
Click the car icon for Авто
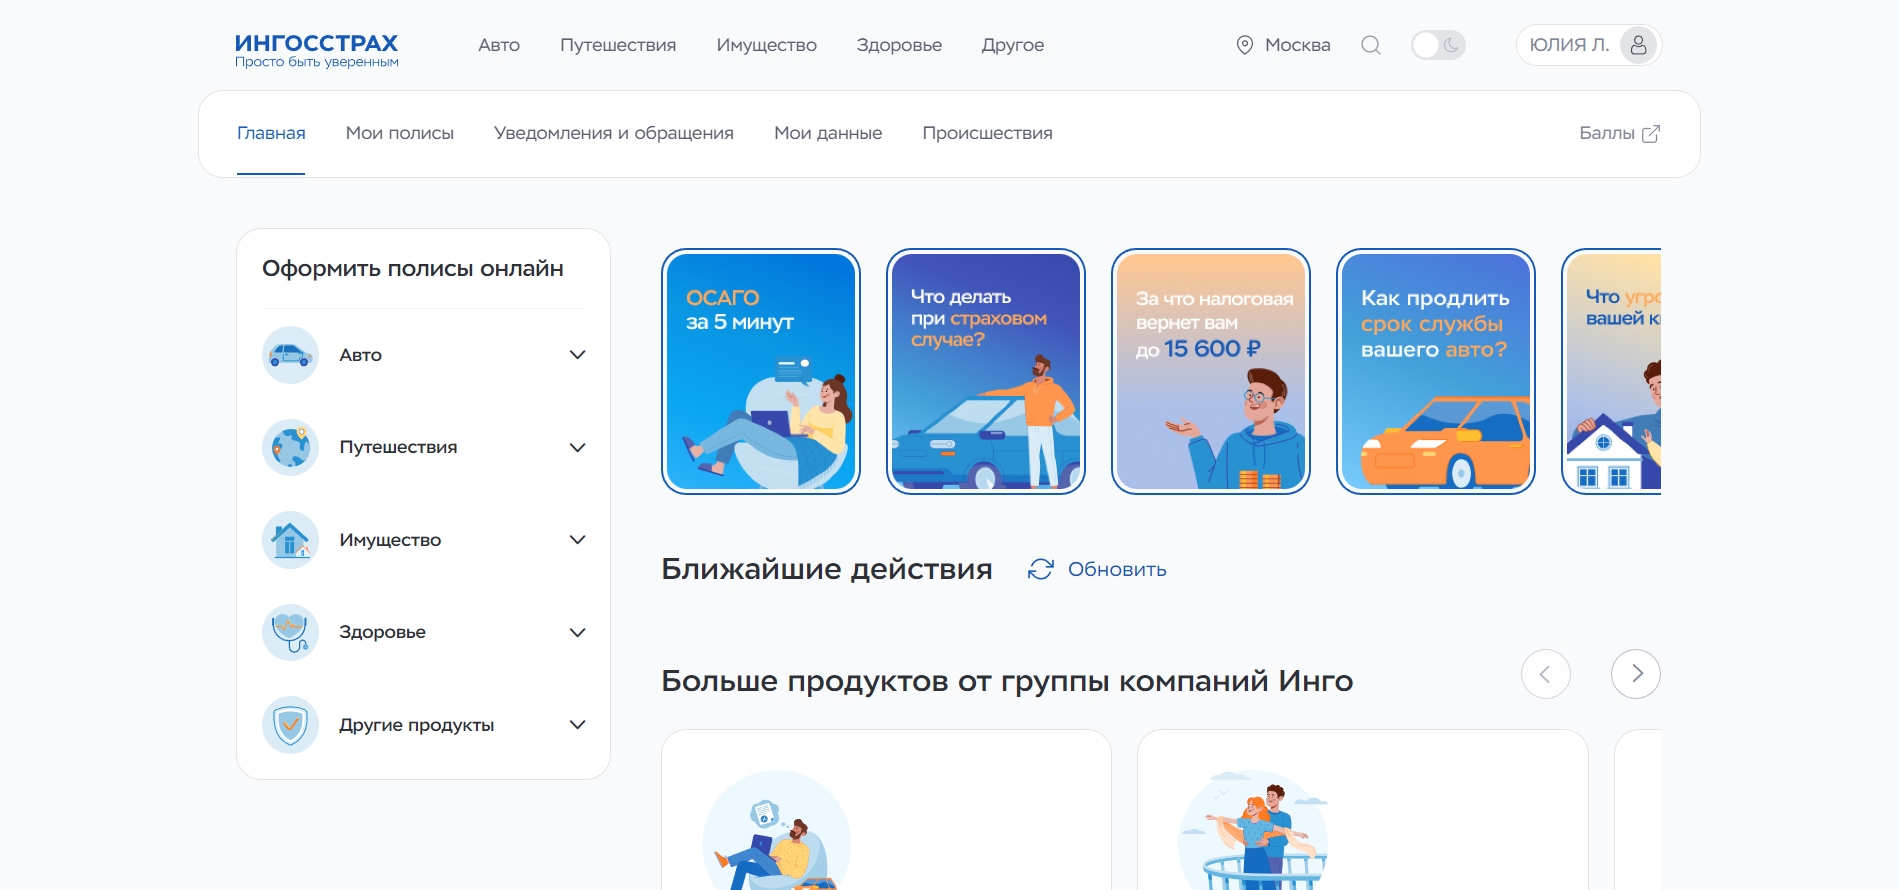290,355
